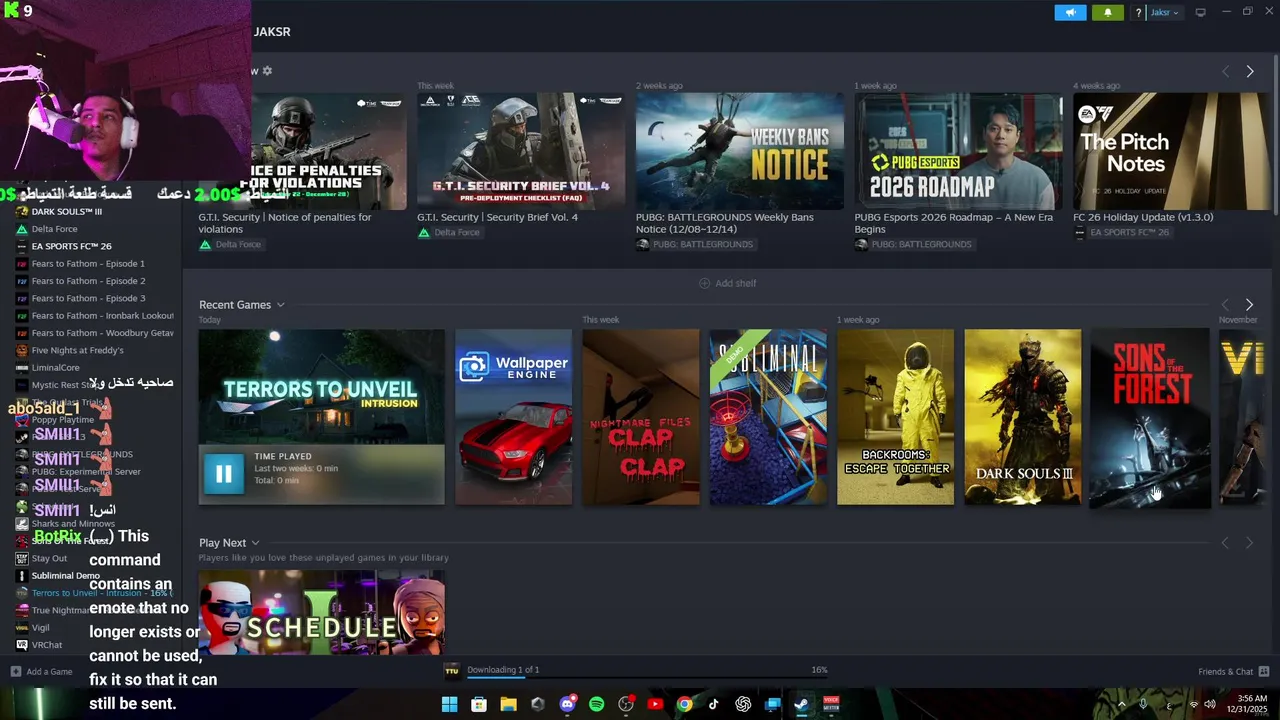Open What's New settings gear
The width and height of the screenshot is (1280, 720).
point(267,71)
